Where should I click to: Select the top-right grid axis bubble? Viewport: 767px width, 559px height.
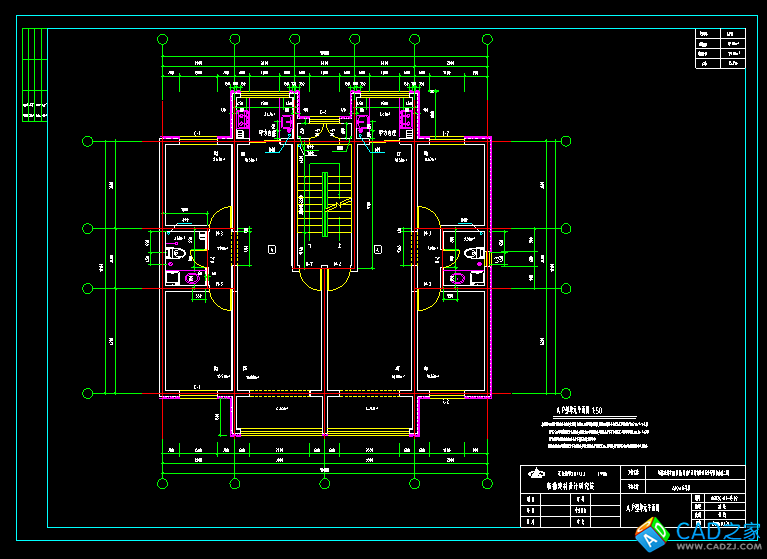tap(488, 39)
